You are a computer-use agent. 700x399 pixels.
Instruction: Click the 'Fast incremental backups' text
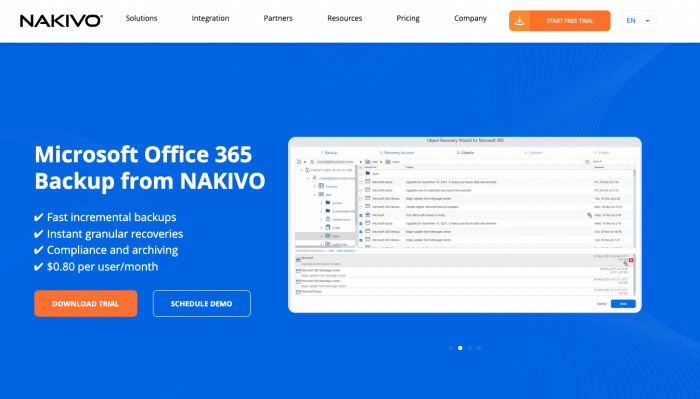112,217
